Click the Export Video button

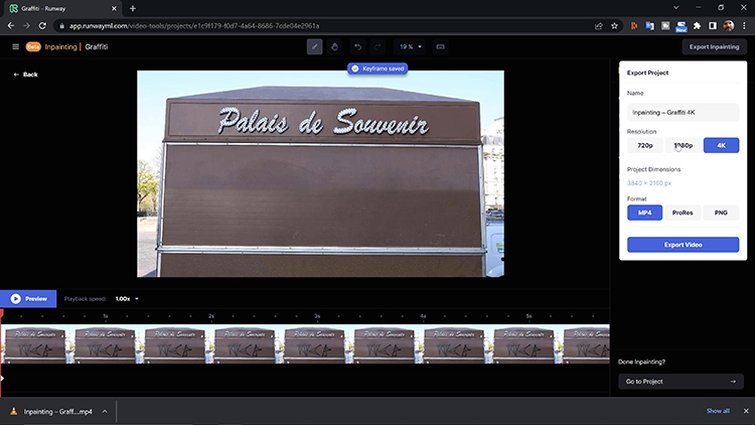[x=683, y=245]
